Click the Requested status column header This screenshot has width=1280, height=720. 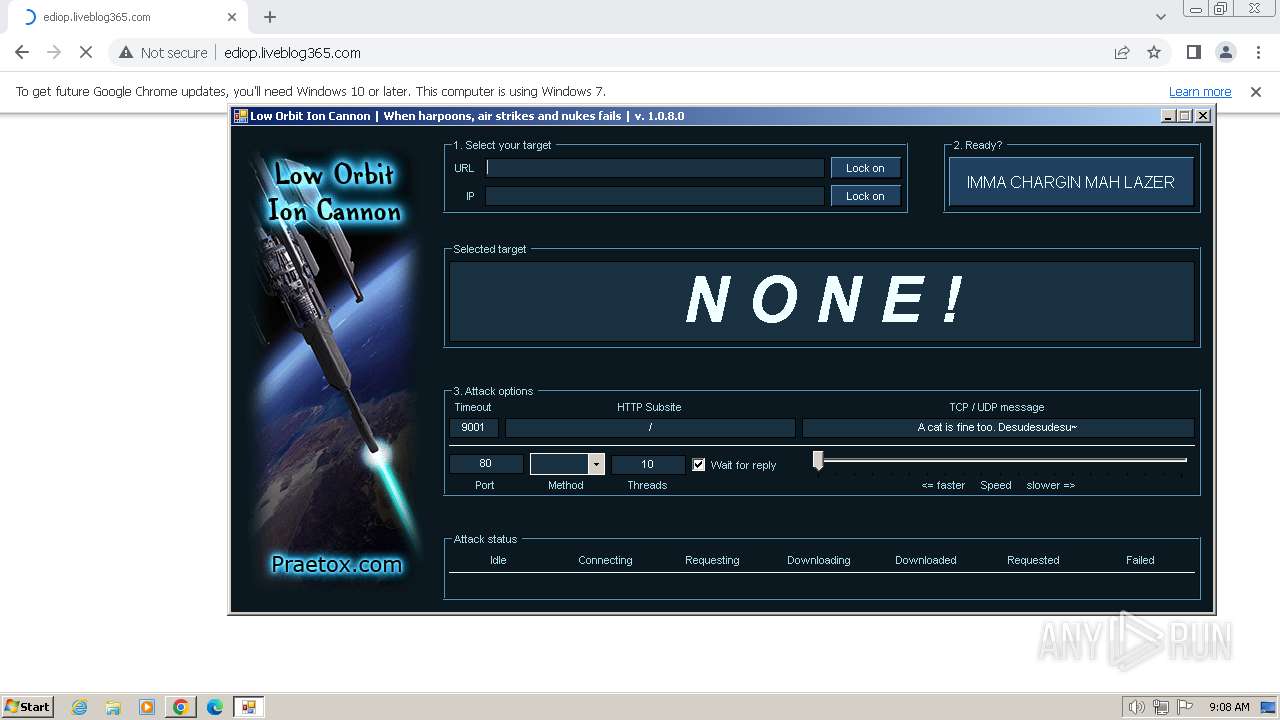(1033, 560)
